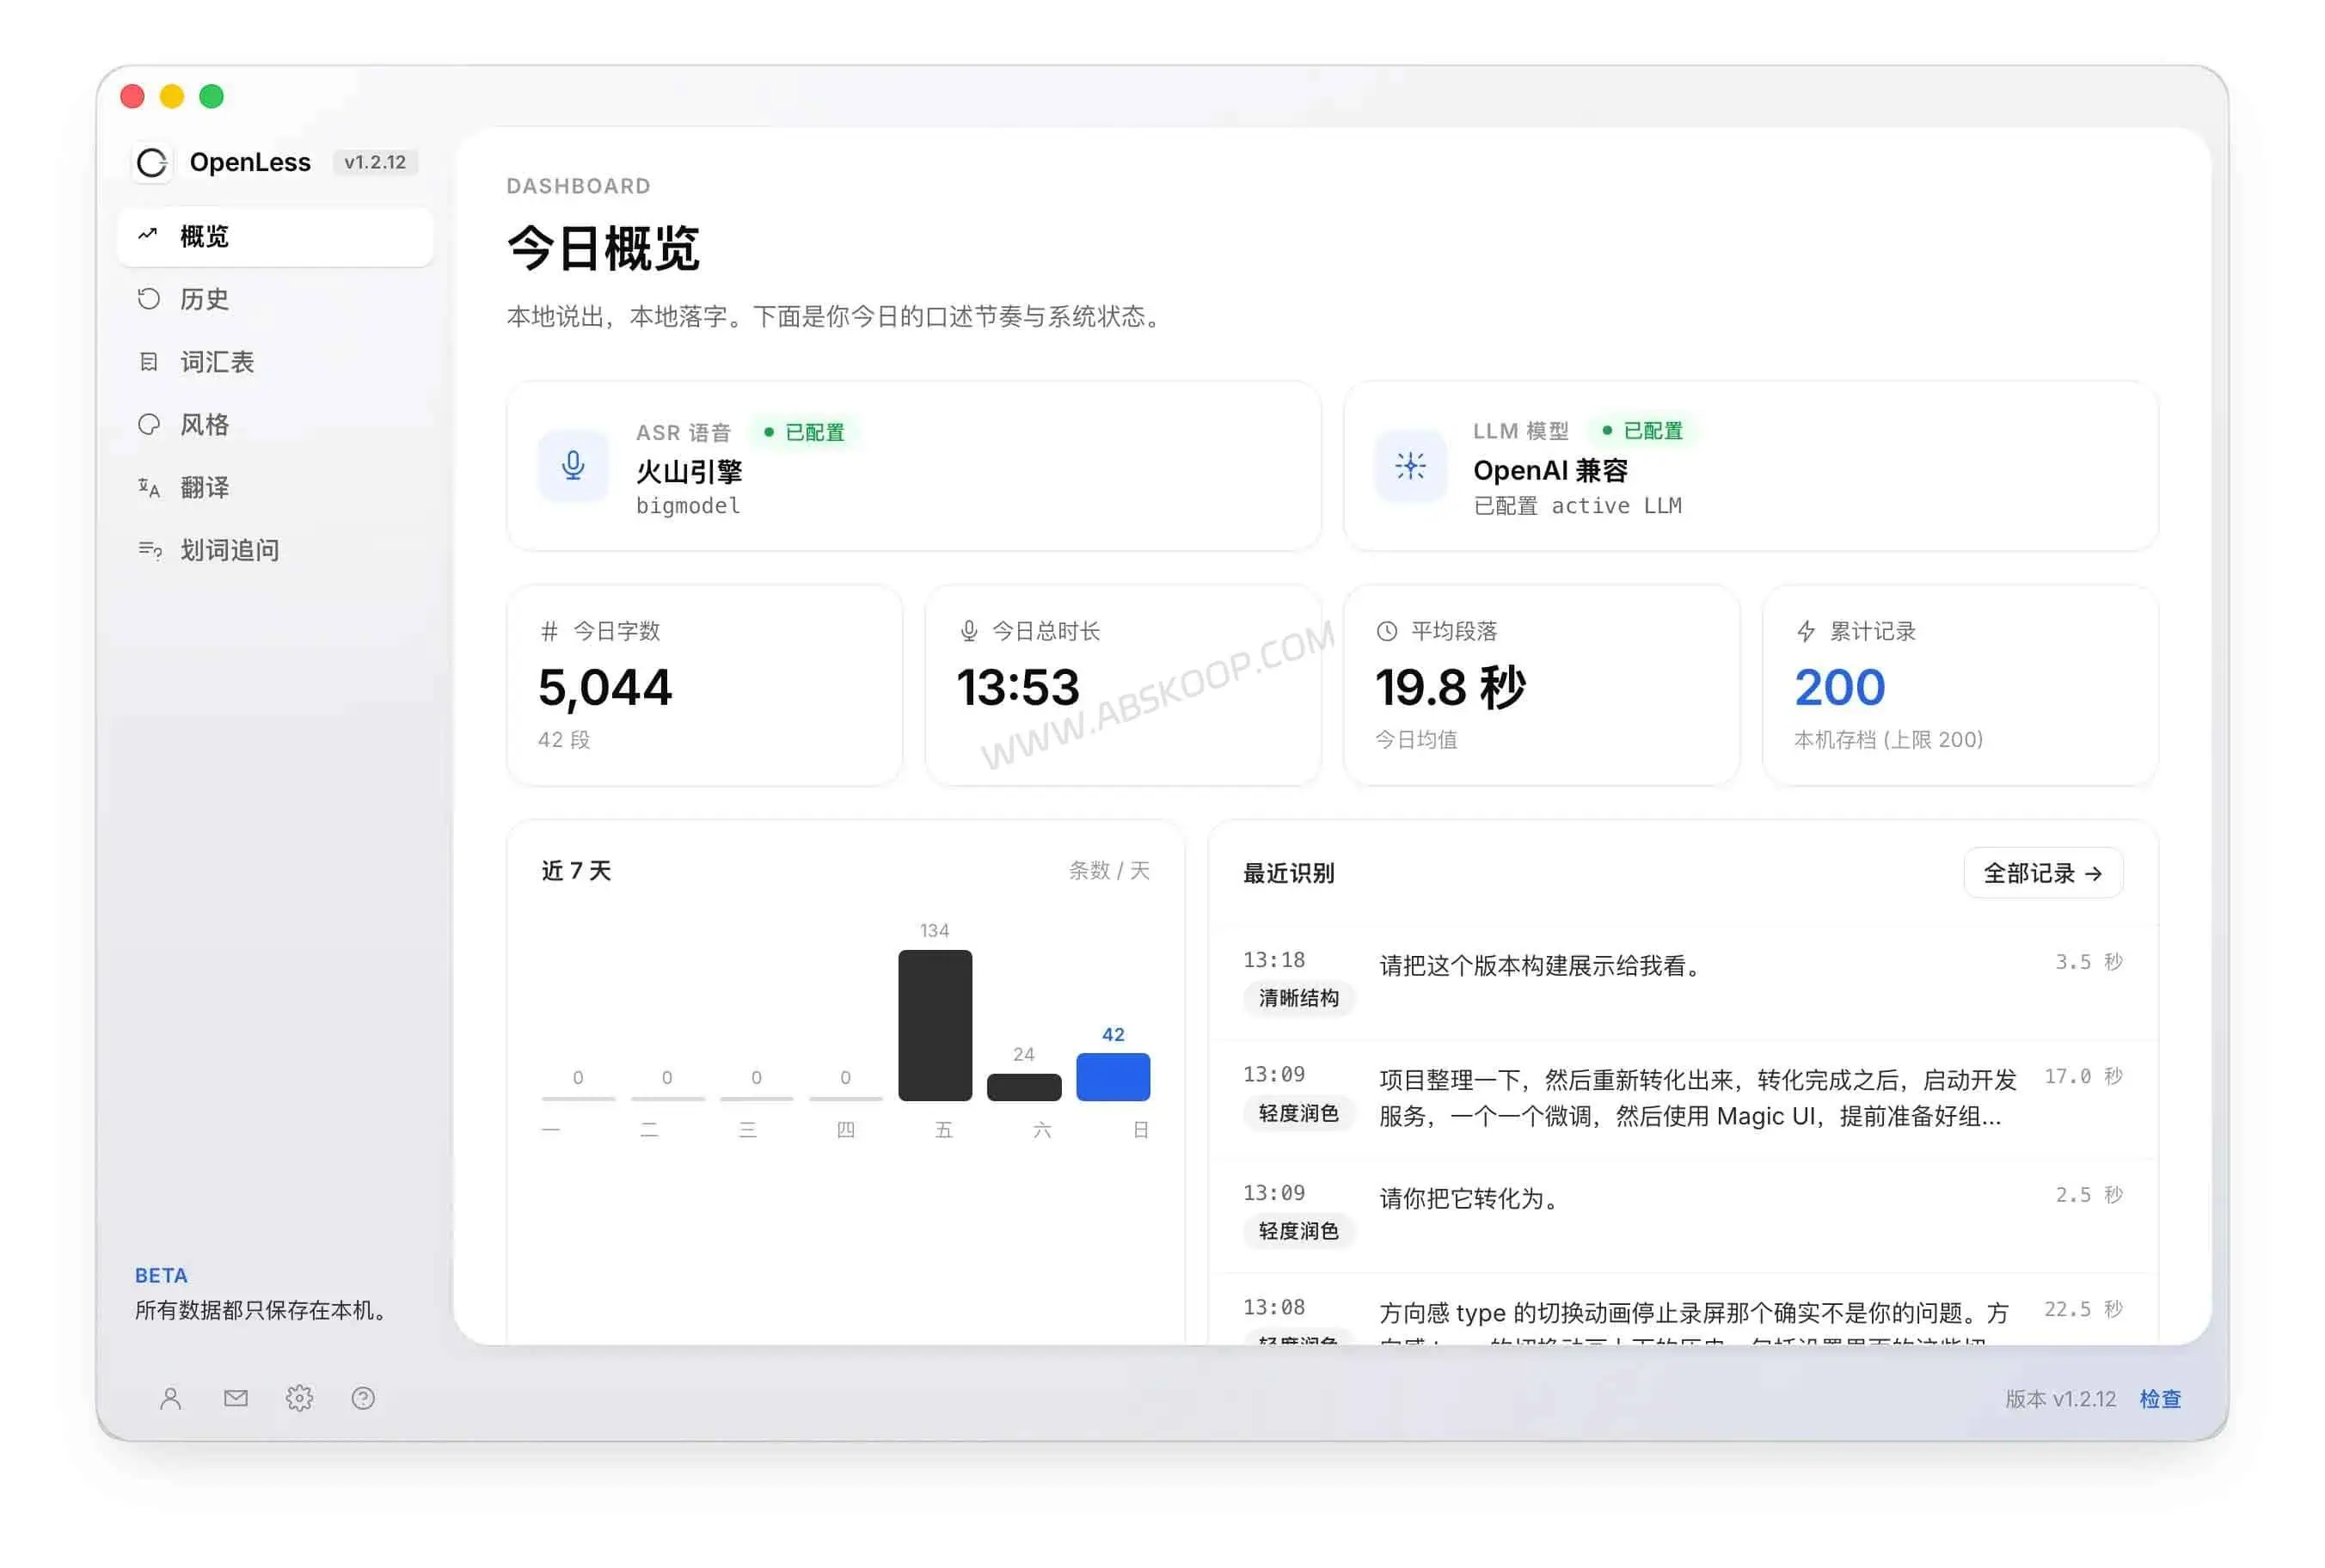This screenshot has width=2325, height=1568.
Task: Open the recognition entry 项目整理一下
Action: 1697,1098
